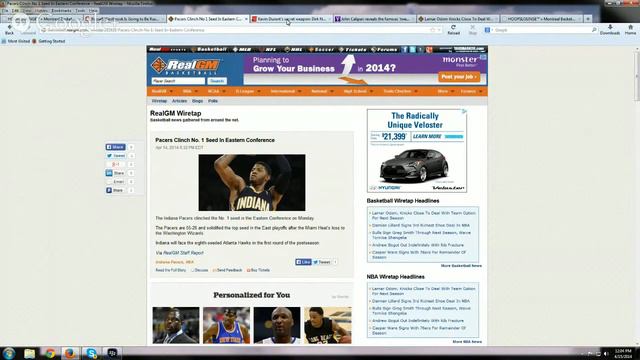This screenshot has height=360, width=640.
Task: Click Tweet button under article
Action: [322, 262]
